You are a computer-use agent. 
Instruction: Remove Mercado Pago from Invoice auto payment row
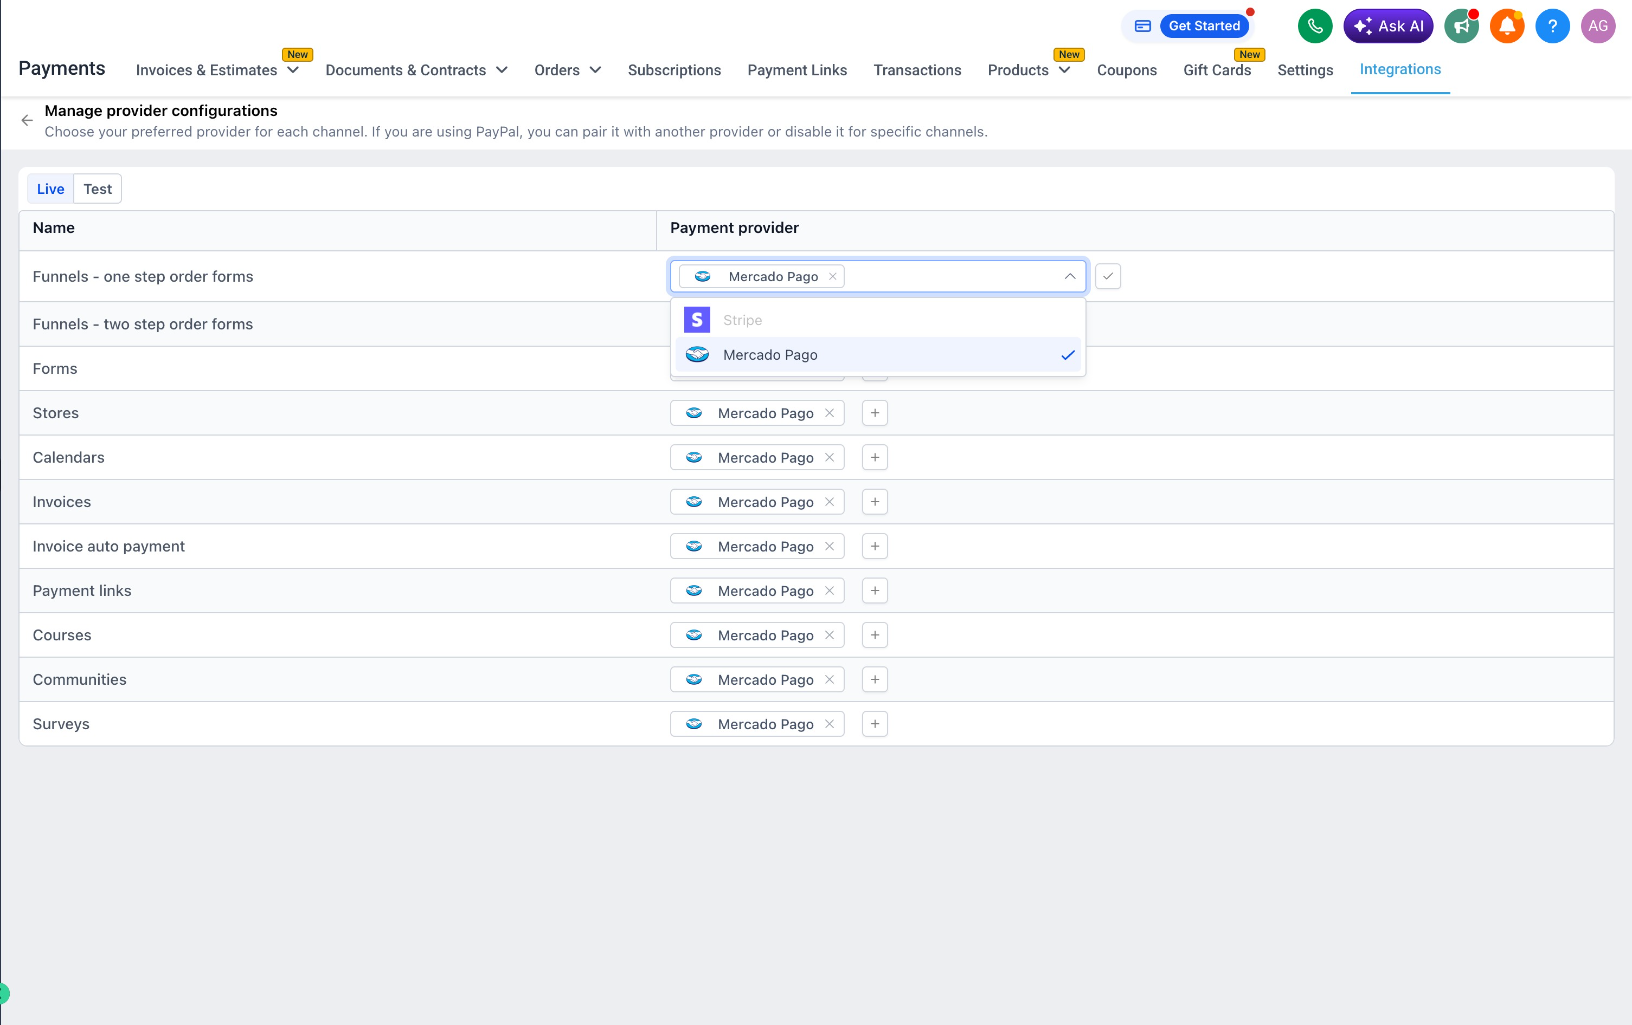point(829,546)
